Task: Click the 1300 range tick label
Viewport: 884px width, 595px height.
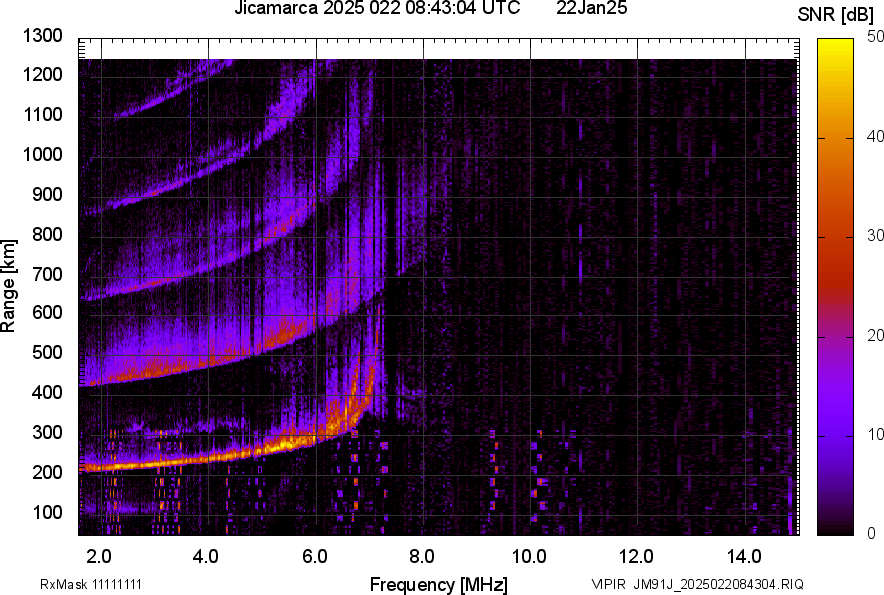Action: tap(43, 36)
